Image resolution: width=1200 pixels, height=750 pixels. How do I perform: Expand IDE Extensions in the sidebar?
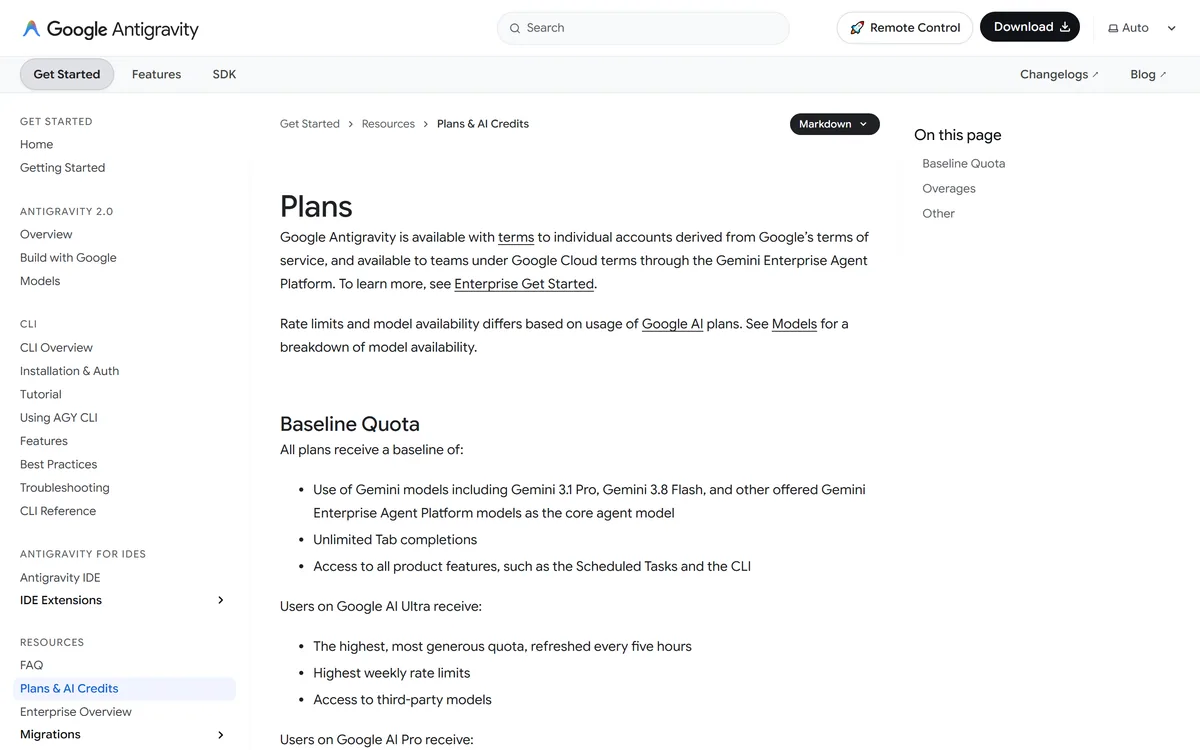tap(221, 600)
